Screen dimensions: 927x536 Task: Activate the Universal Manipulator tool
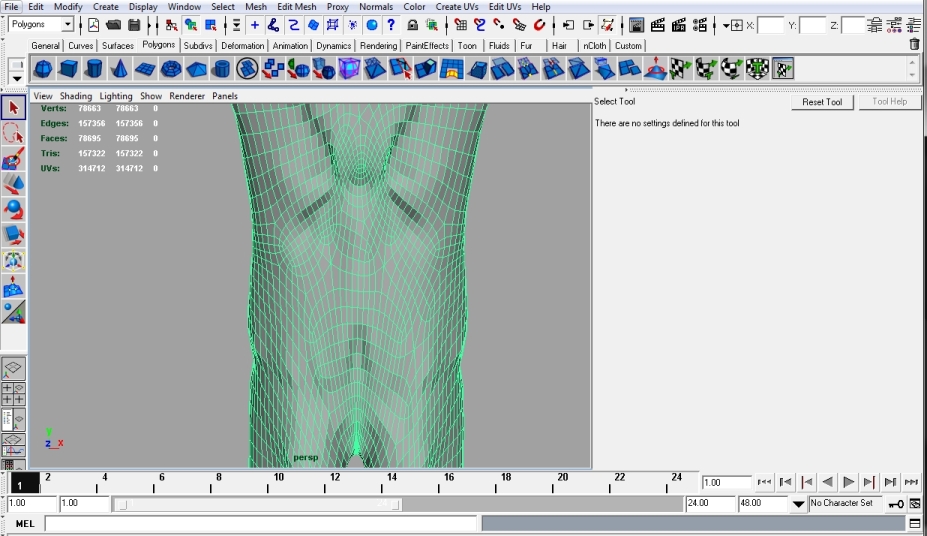point(14,261)
